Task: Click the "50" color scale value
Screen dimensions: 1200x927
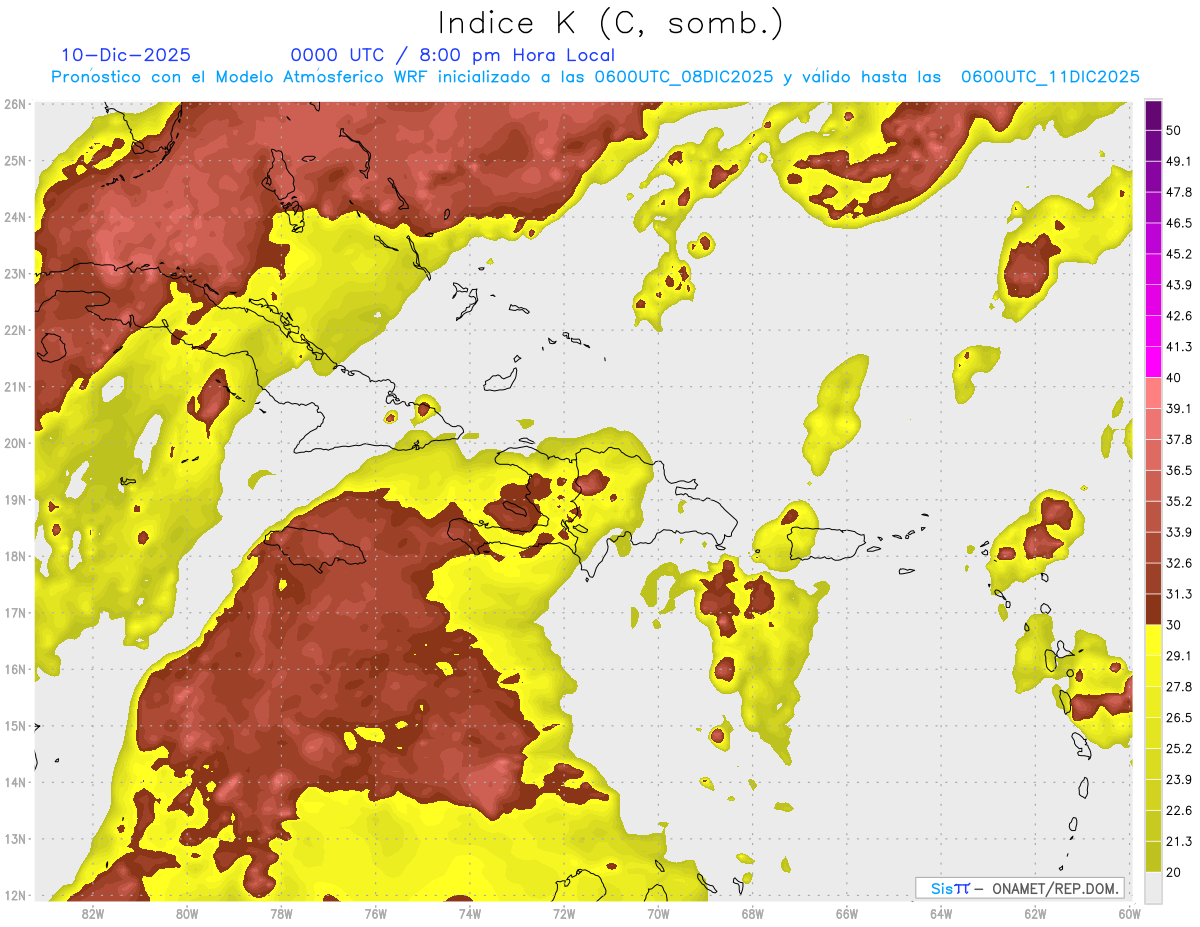Action: (x=1174, y=130)
